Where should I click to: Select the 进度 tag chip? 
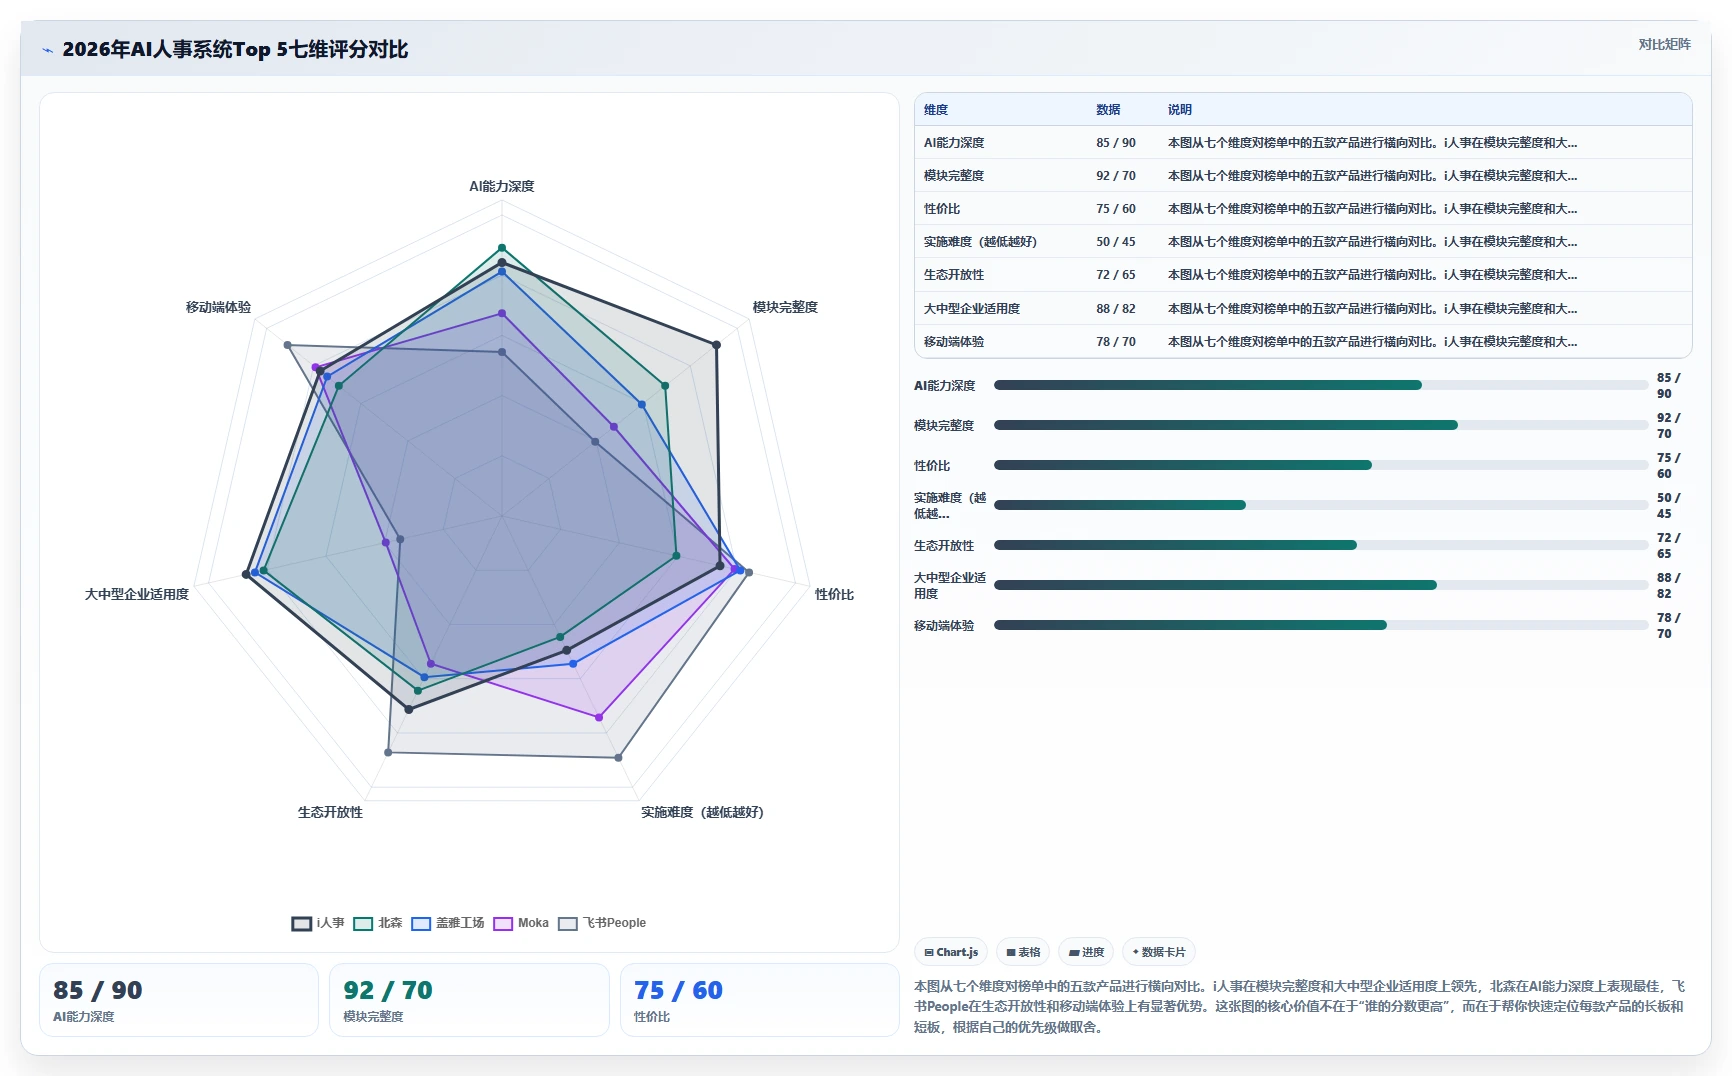(x=1086, y=952)
